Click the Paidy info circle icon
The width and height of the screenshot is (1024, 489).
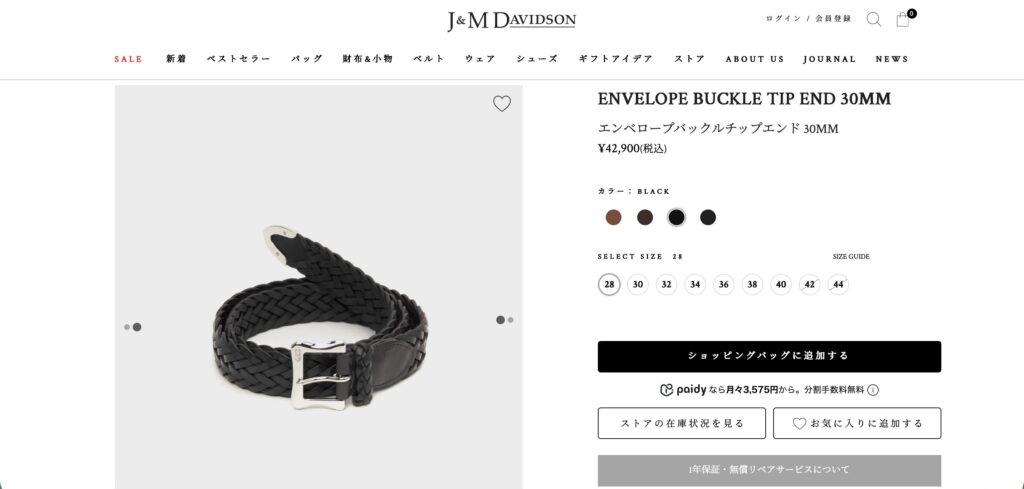pos(873,390)
